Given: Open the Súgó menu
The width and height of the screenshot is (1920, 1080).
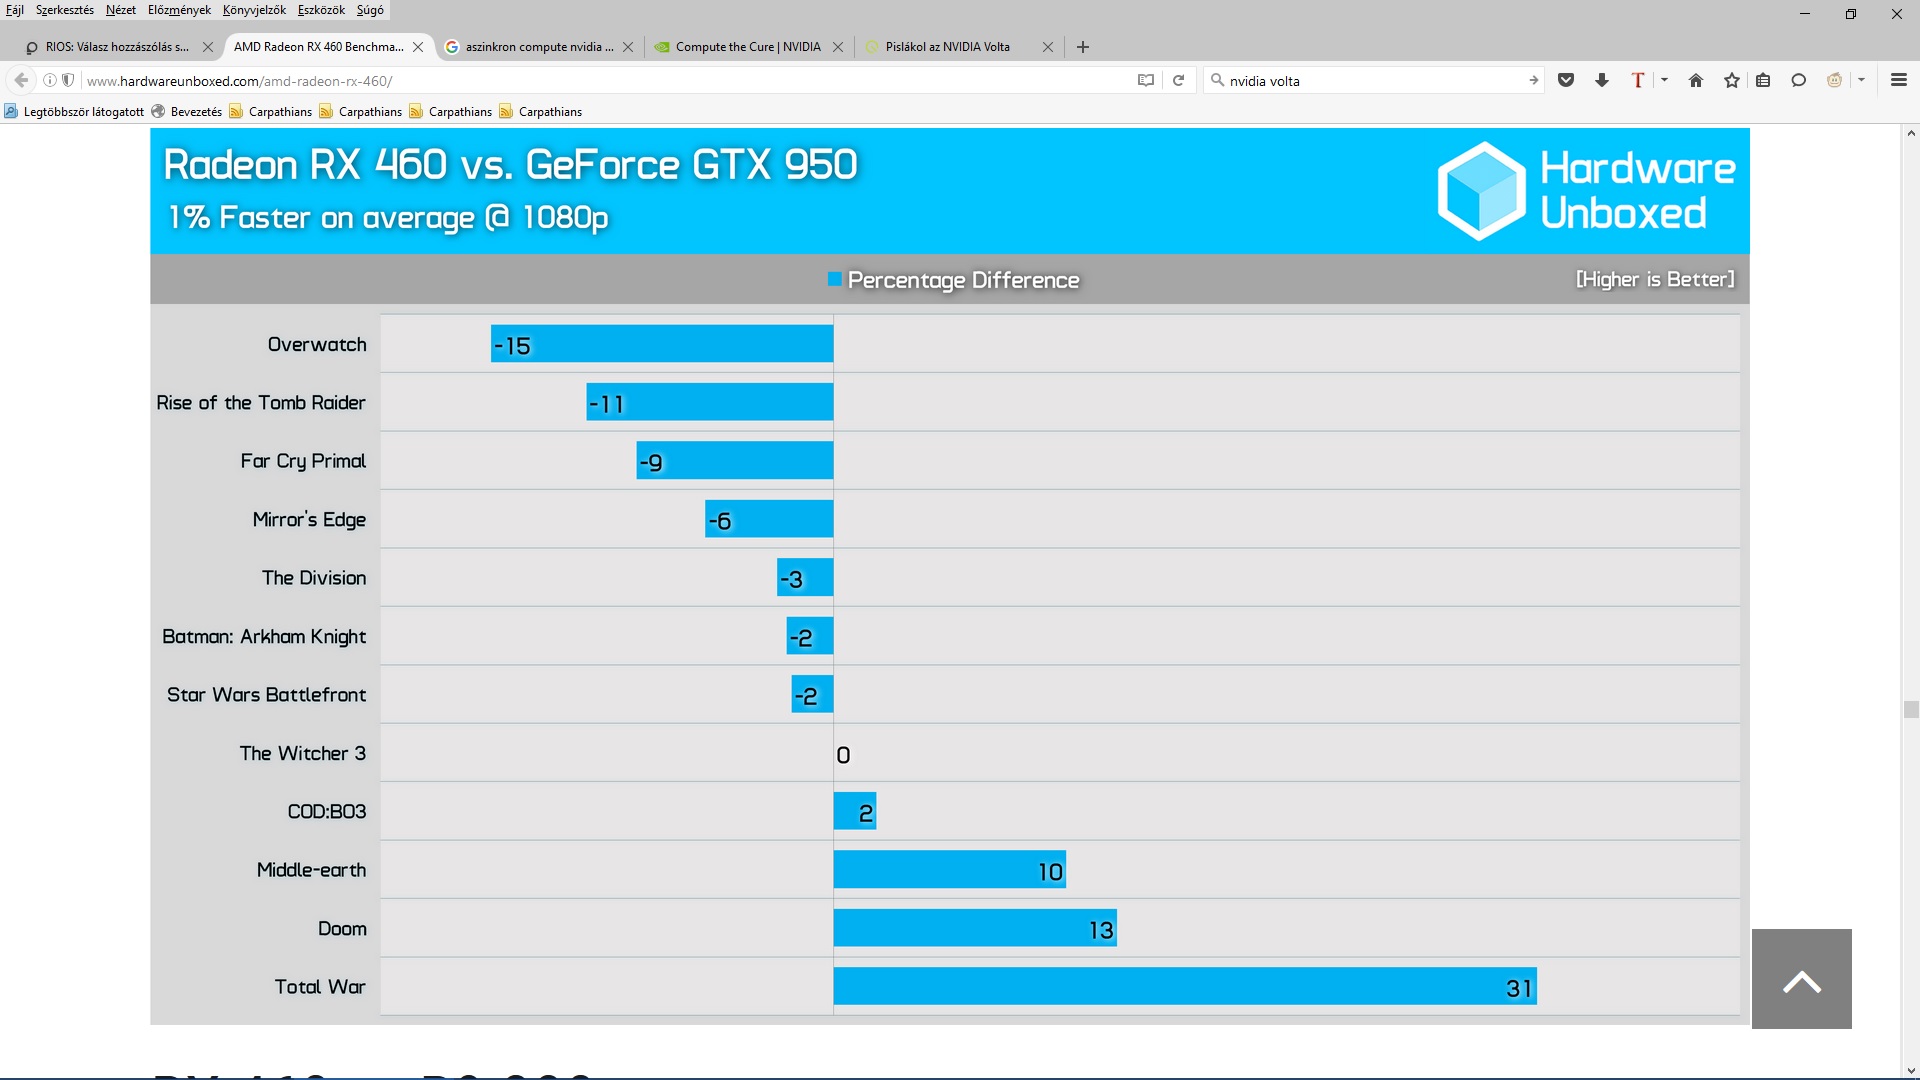Looking at the screenshot, I should pyautogui.click(x=370, y=10).
